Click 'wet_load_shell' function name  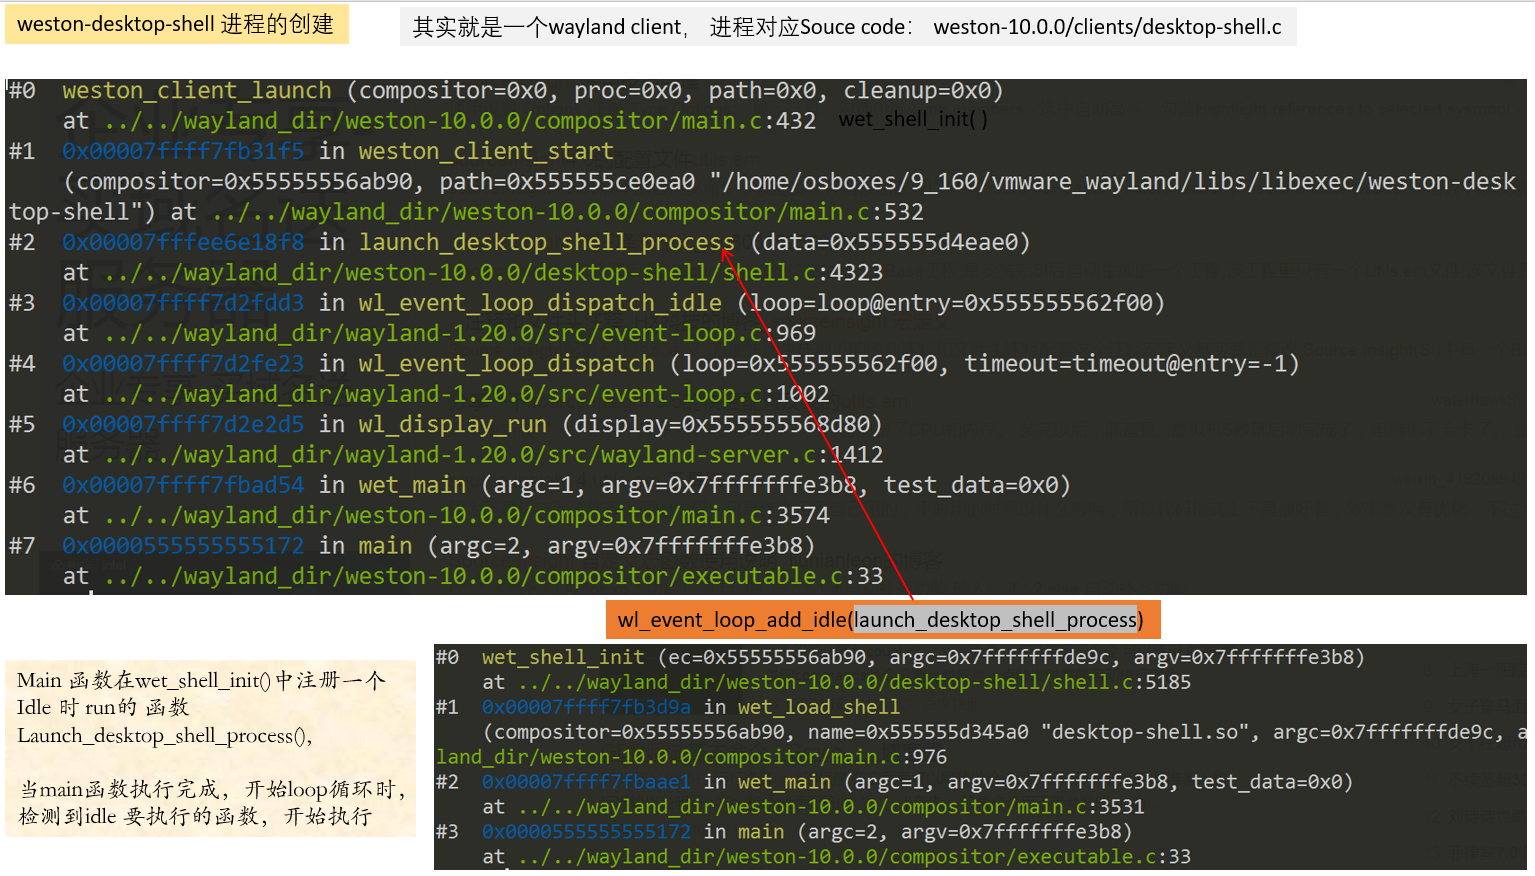819,708
